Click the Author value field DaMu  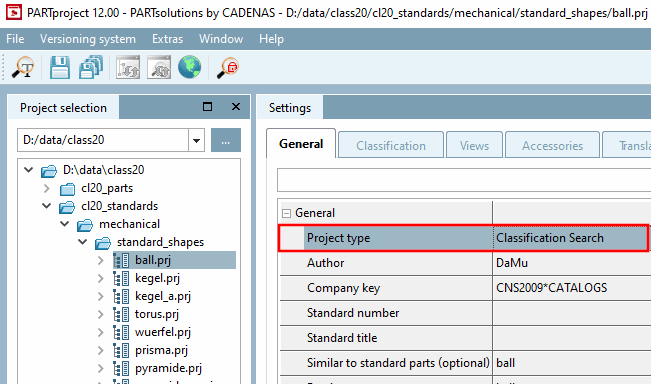[571, 263]
